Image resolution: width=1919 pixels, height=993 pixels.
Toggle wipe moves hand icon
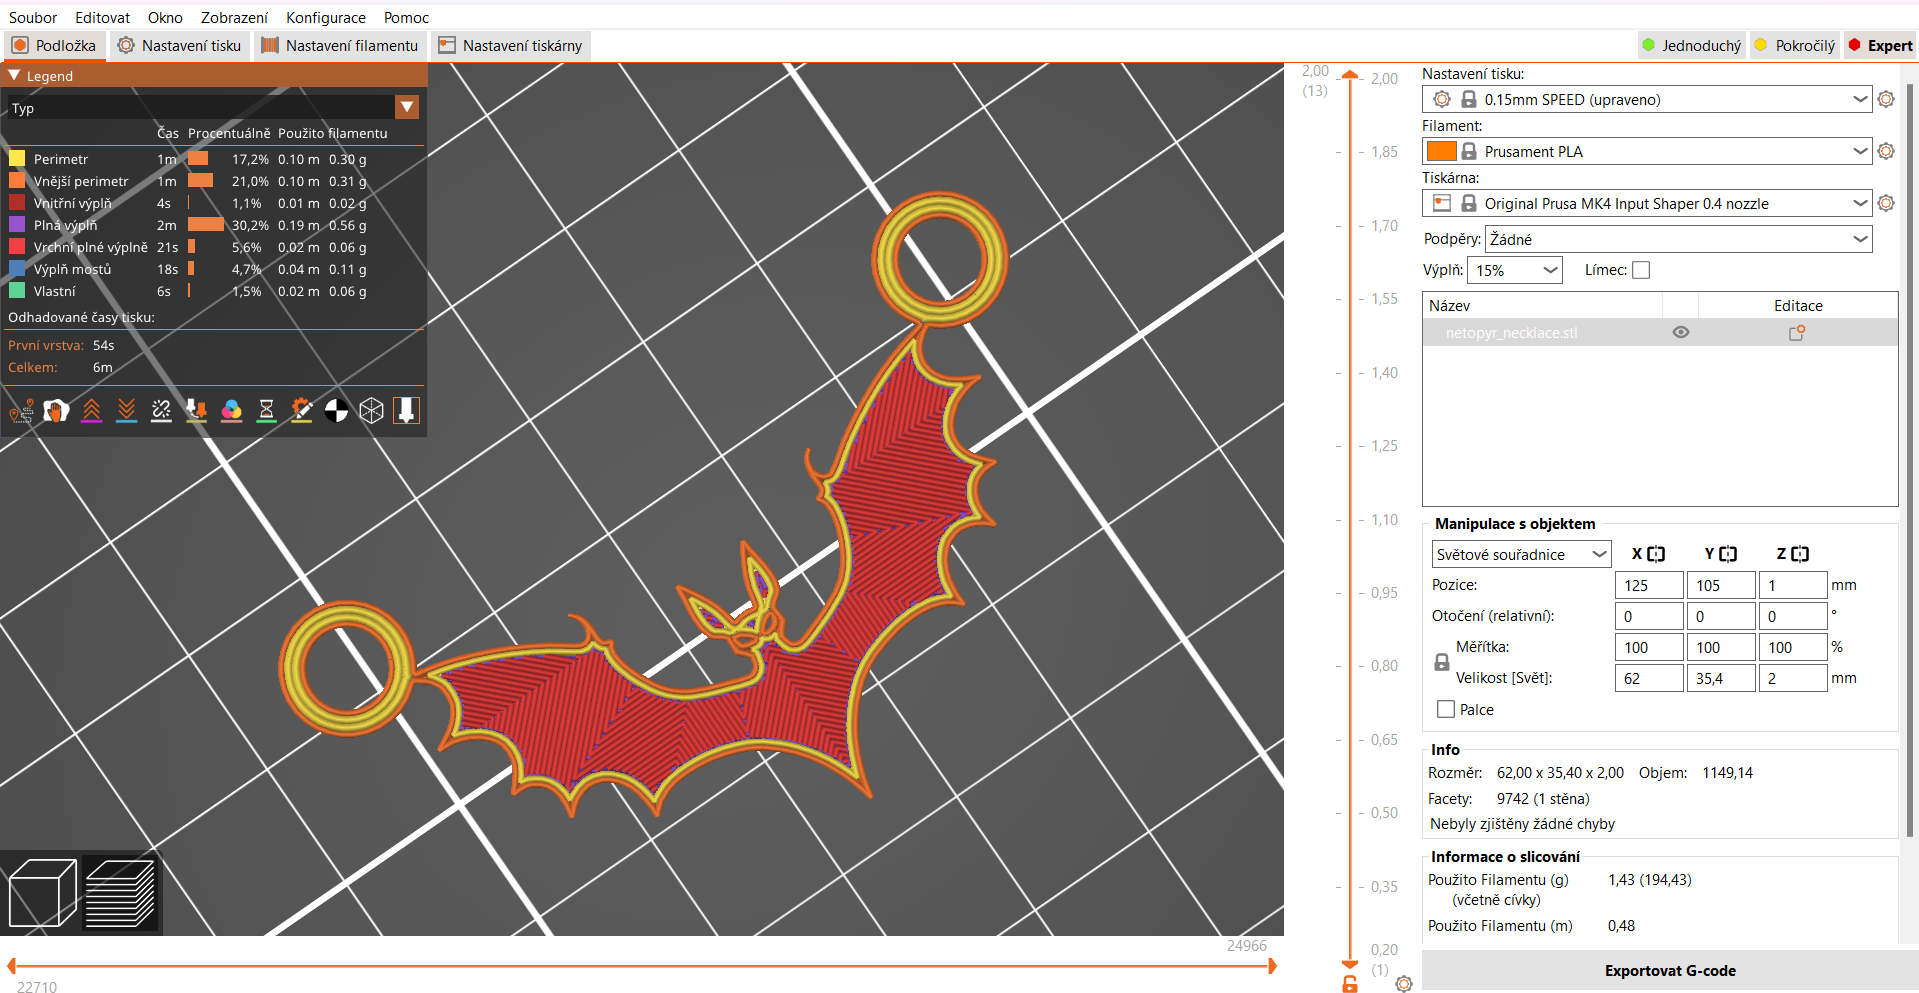[56, 411]
